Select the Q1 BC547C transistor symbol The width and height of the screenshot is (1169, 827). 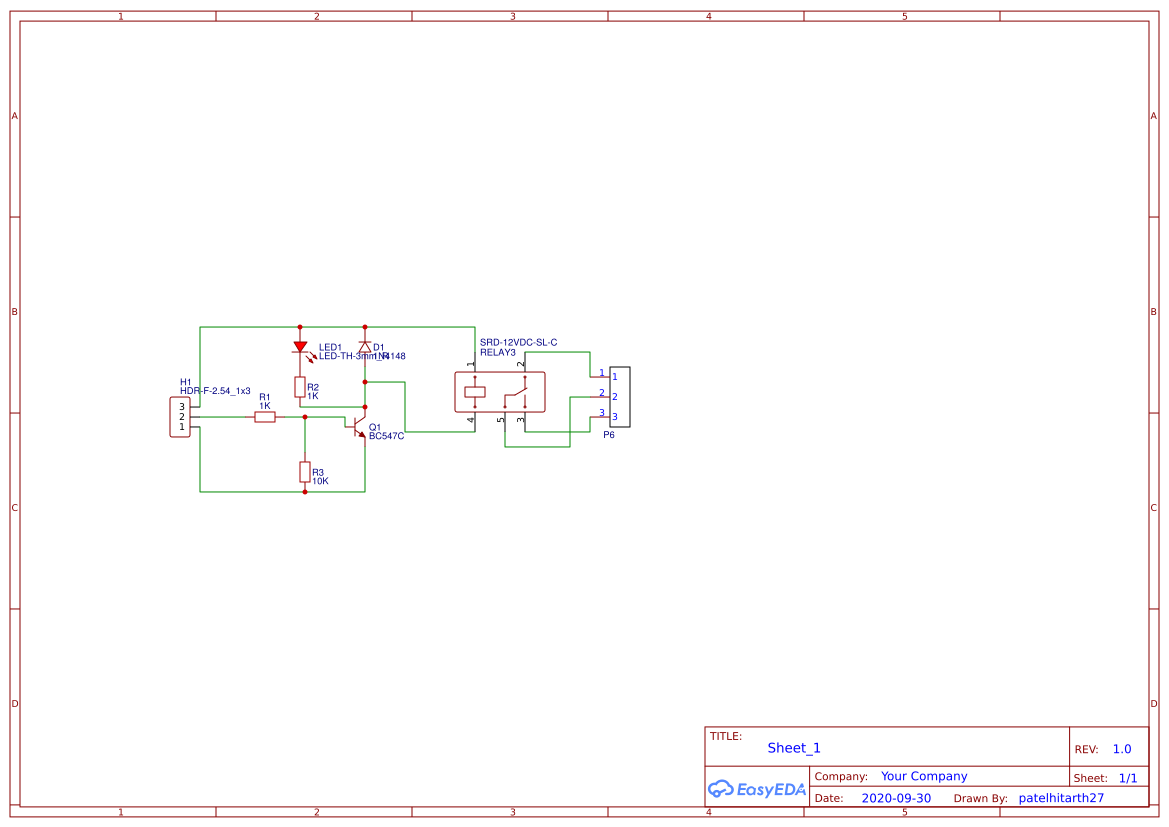click(x=356, y=425)
